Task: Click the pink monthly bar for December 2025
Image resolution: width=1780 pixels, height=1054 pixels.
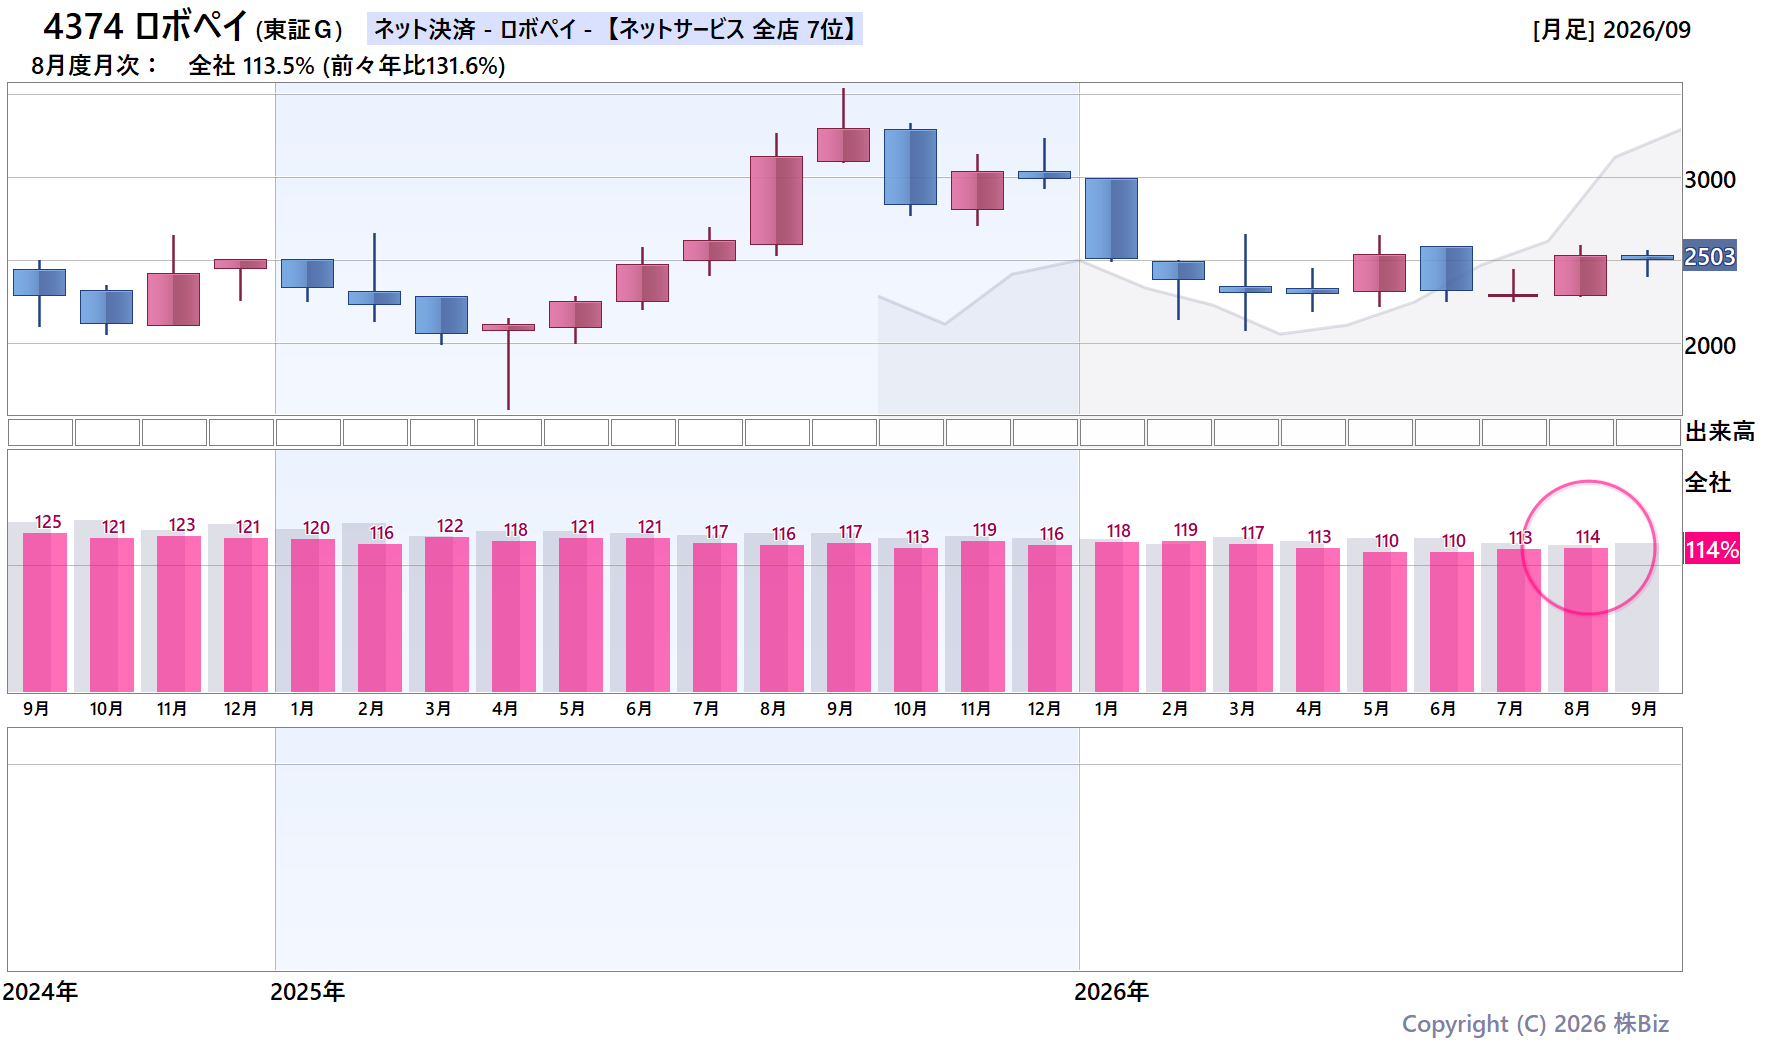Action: [1050, 618]
